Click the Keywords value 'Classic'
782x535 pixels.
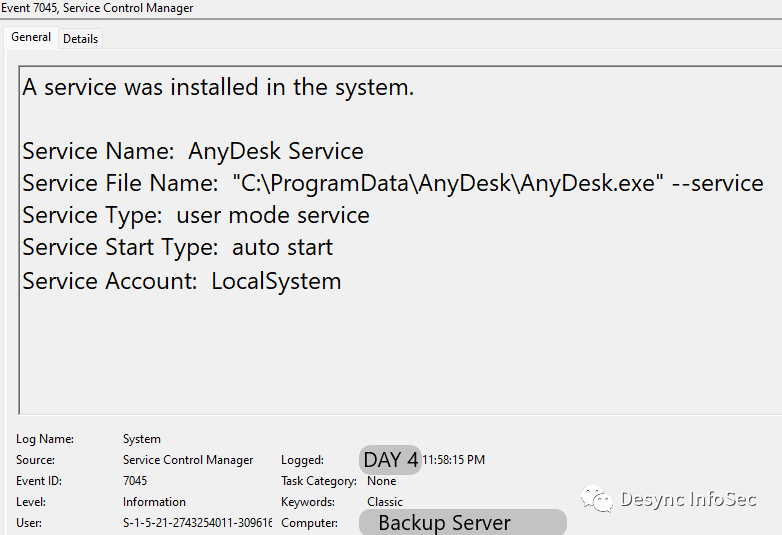pos(385,502)
